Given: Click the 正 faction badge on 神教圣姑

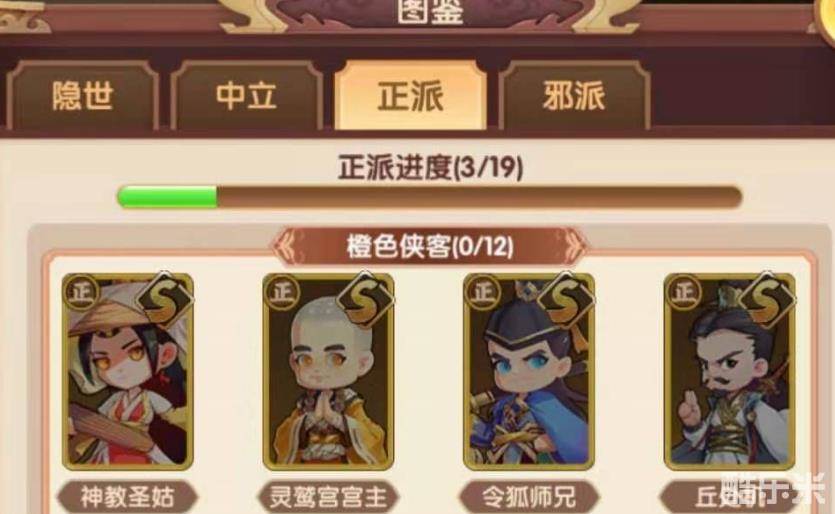Looking at the screenshot, I should pyautogui.click(x=81, y=292).
